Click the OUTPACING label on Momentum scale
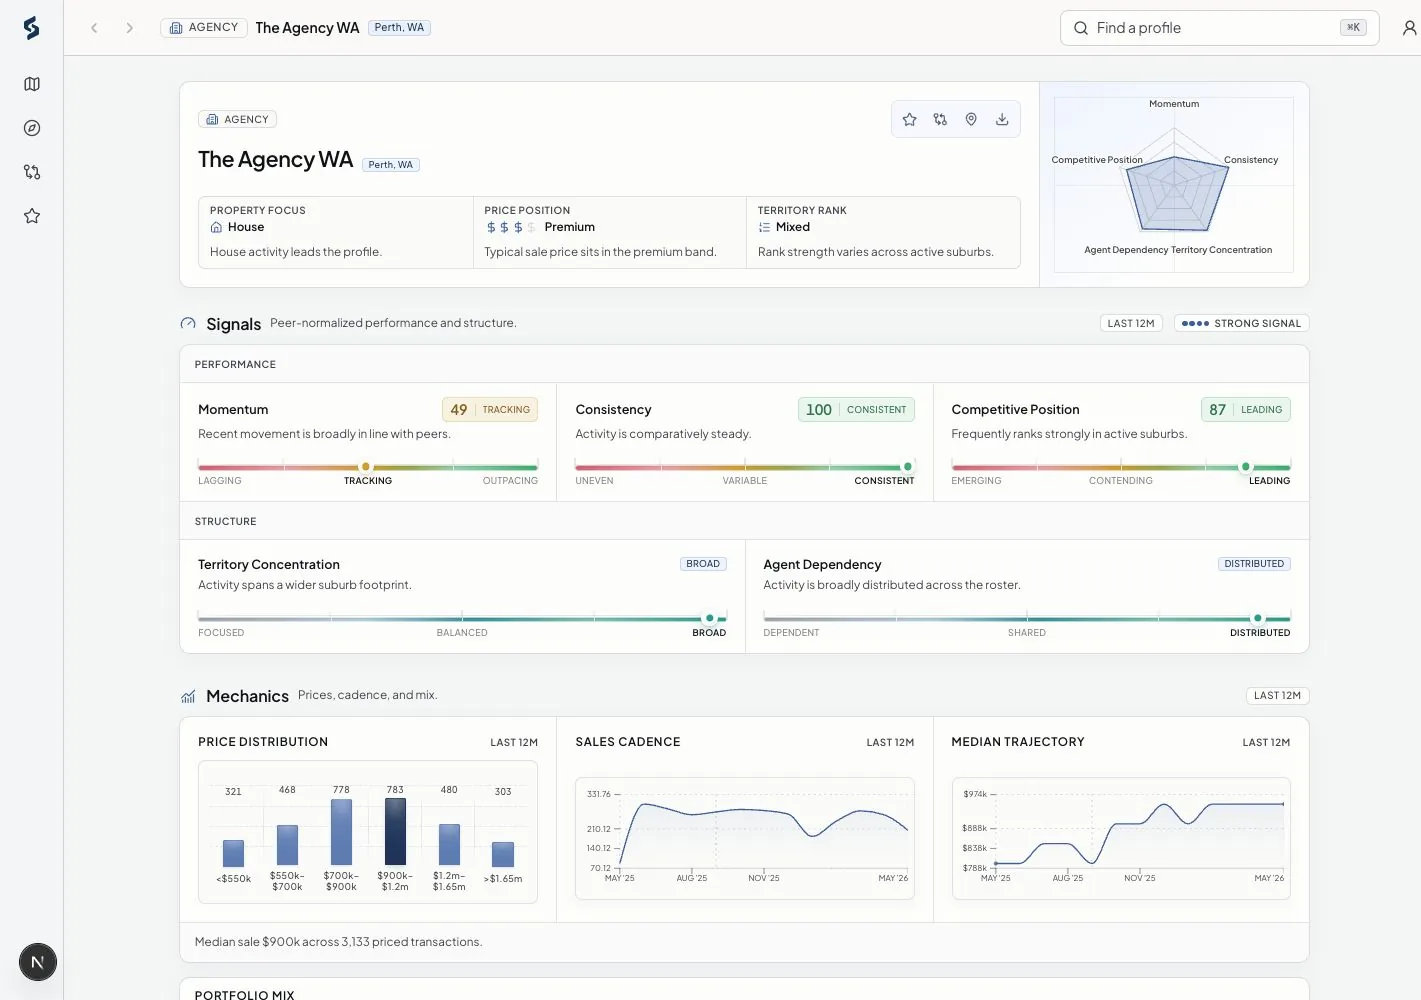 (x=510, y=481)
